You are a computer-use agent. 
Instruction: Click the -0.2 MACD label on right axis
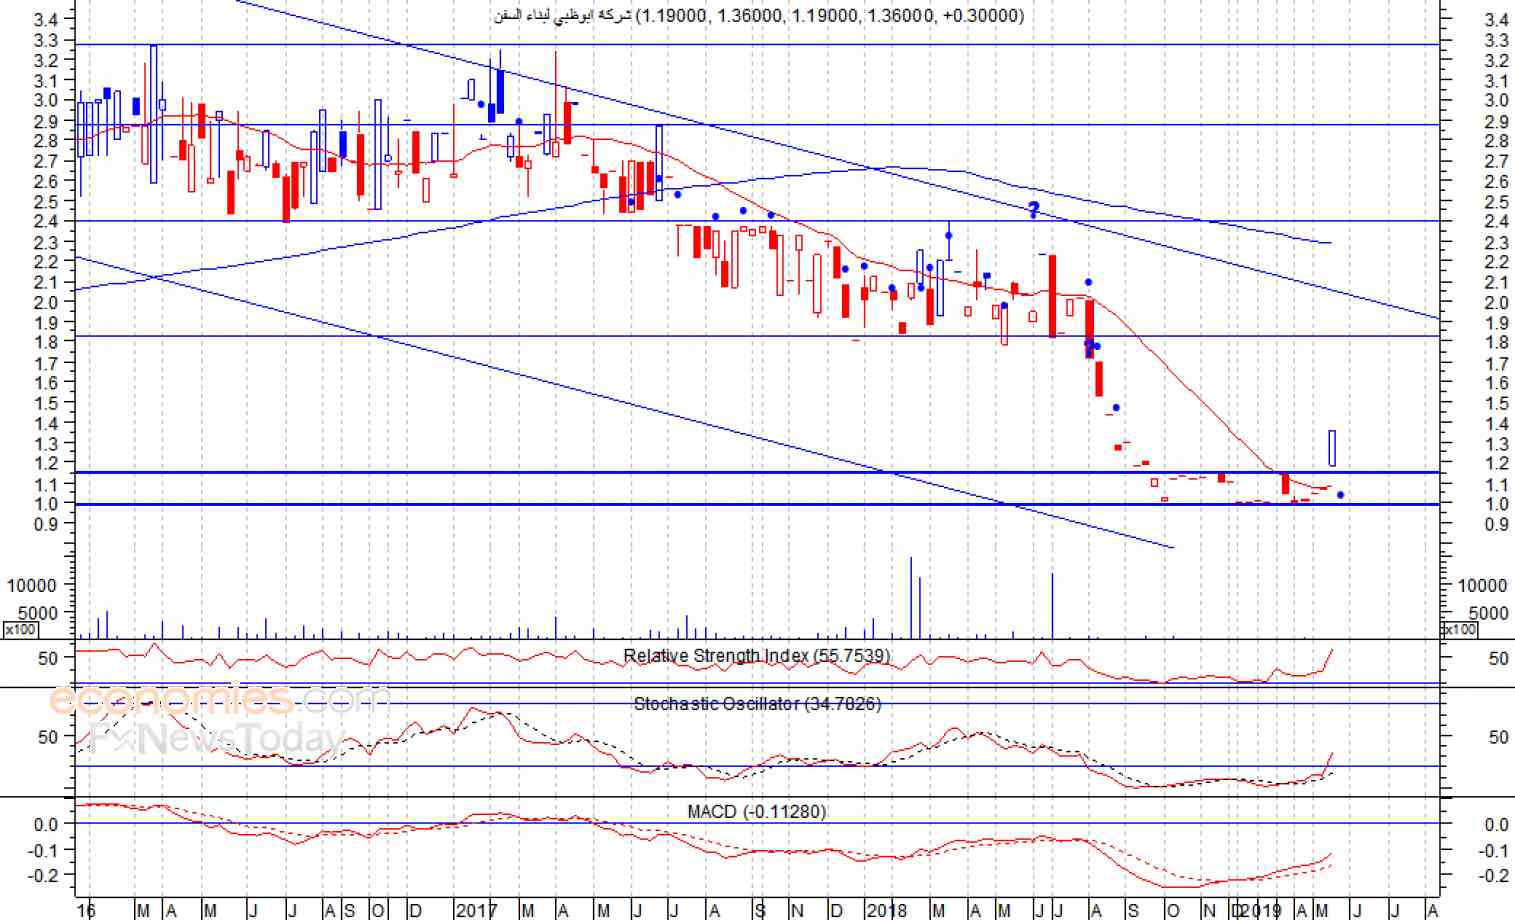tap(1494, 875)
